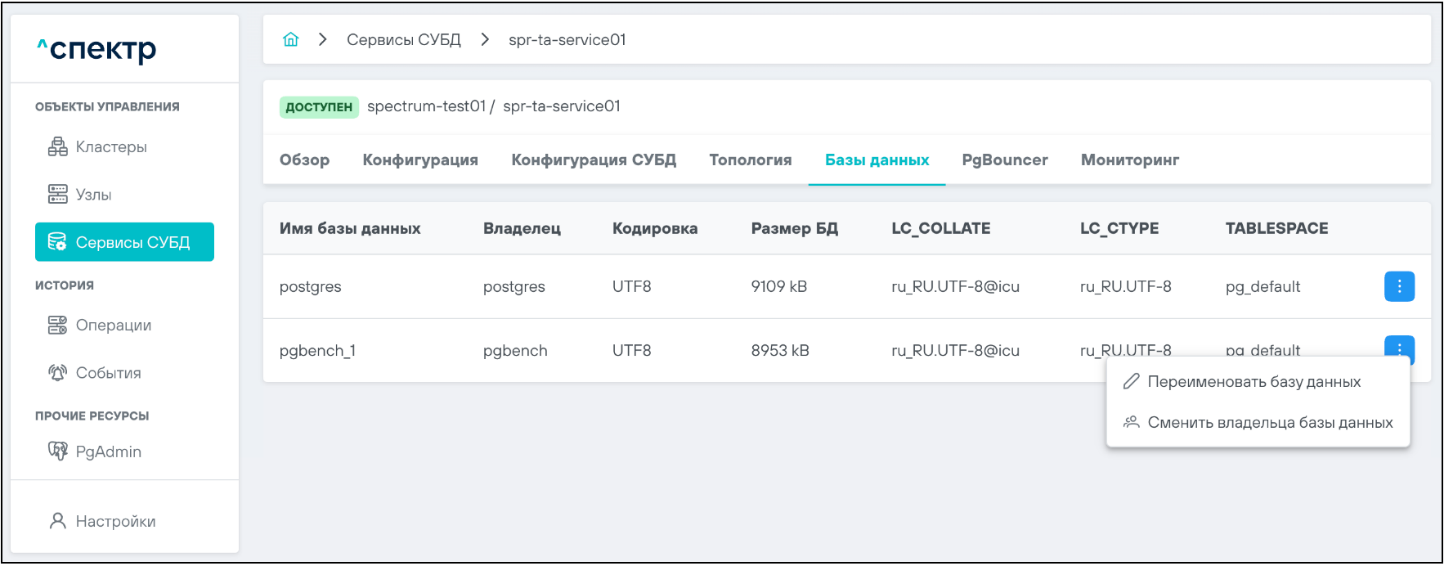Click the Узлы sidebar icon
This screenshot has height=566, width=1444.
click(x=58, y=194)
